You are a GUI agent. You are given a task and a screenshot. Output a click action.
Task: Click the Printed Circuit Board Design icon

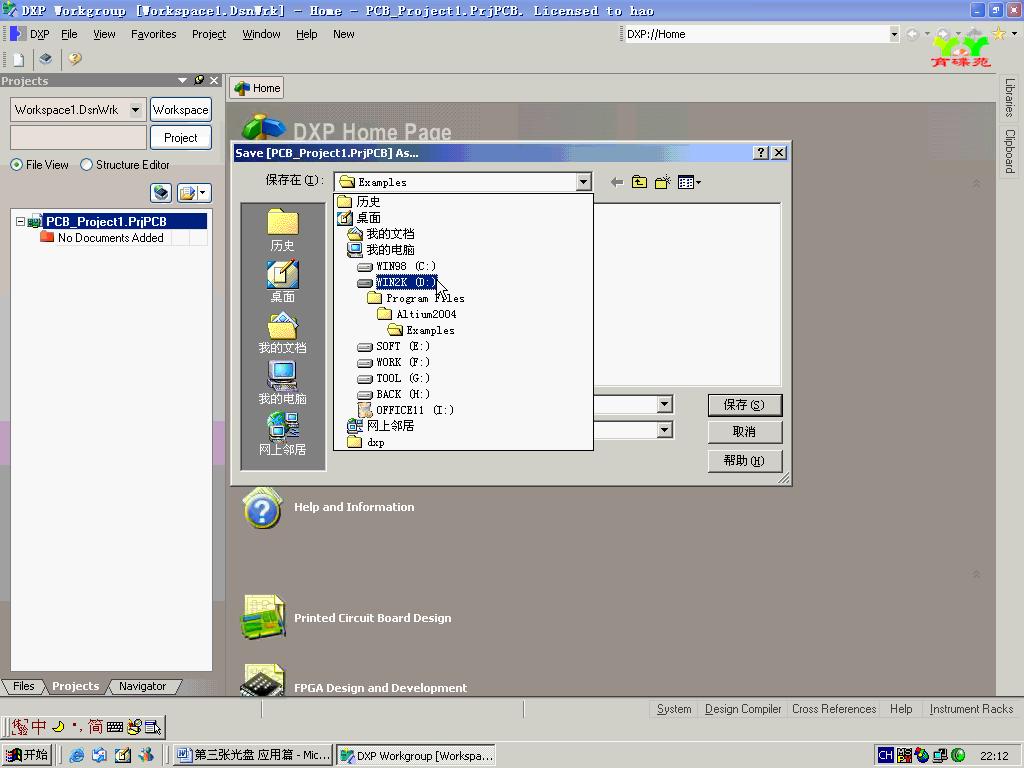(263, 616)
